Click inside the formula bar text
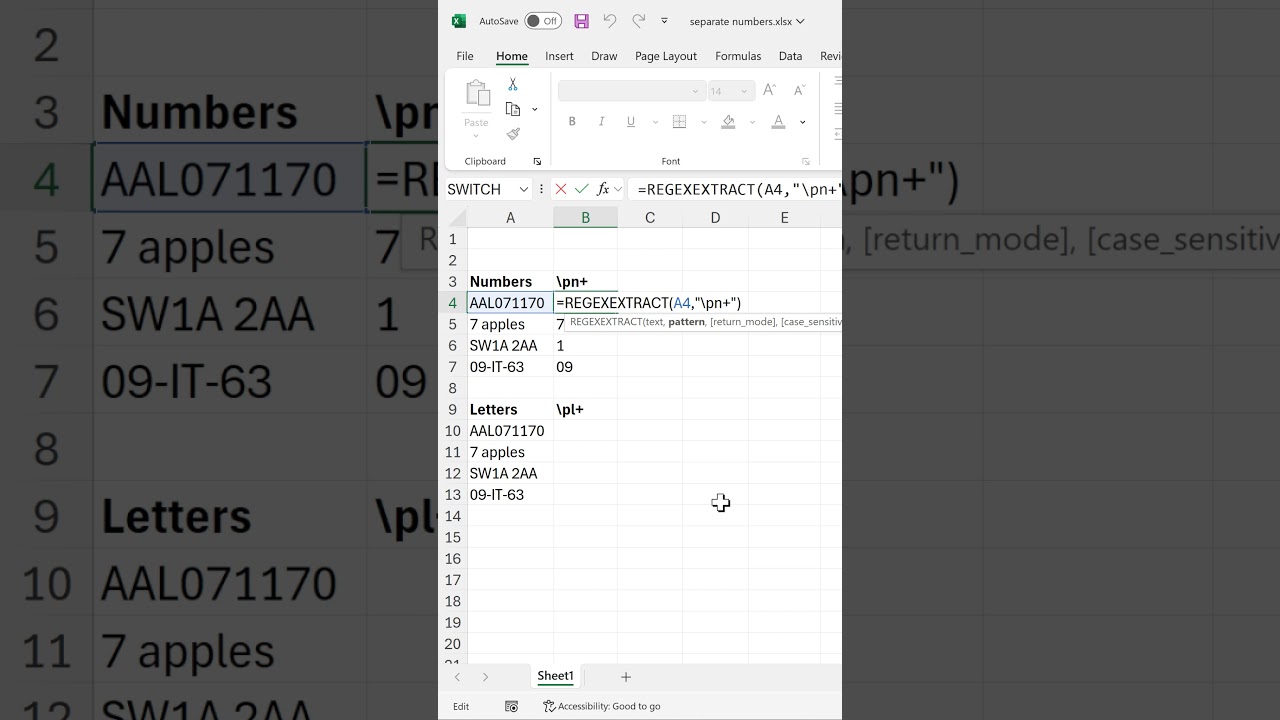The width and height of the screenshot is (1280, 720). click(x=738, y=189)
